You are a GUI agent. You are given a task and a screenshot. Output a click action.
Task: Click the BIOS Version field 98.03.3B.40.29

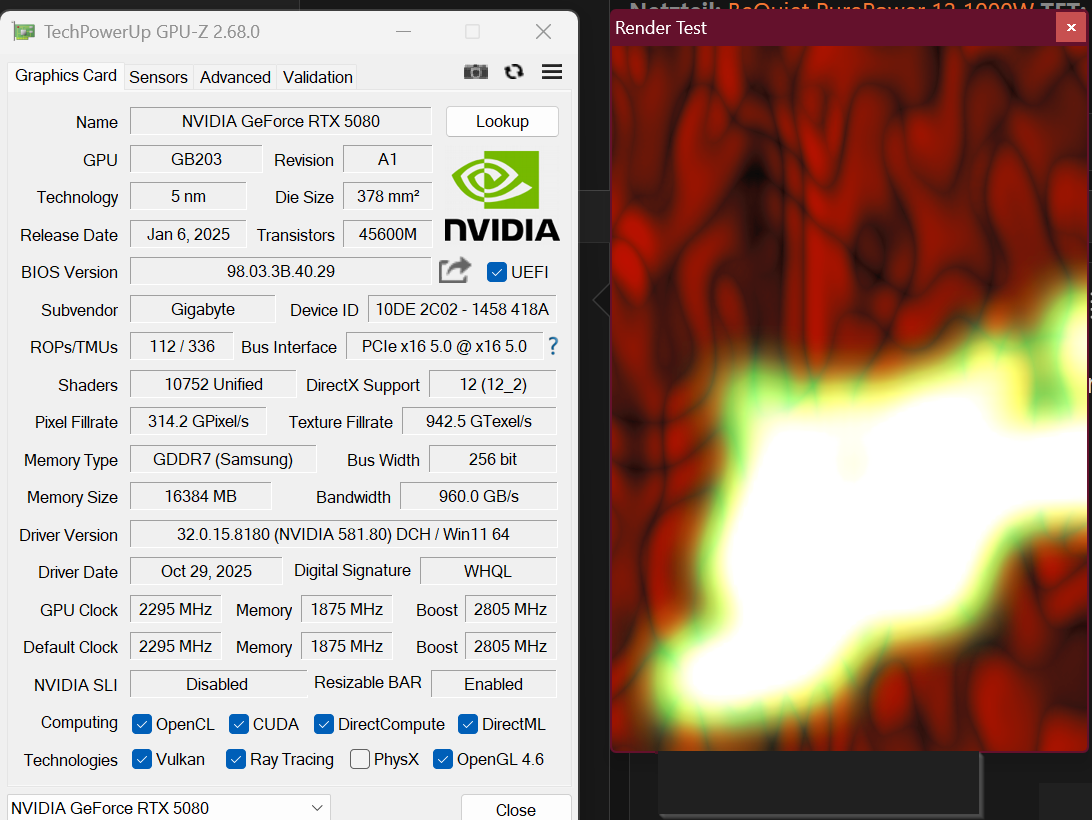281,271
